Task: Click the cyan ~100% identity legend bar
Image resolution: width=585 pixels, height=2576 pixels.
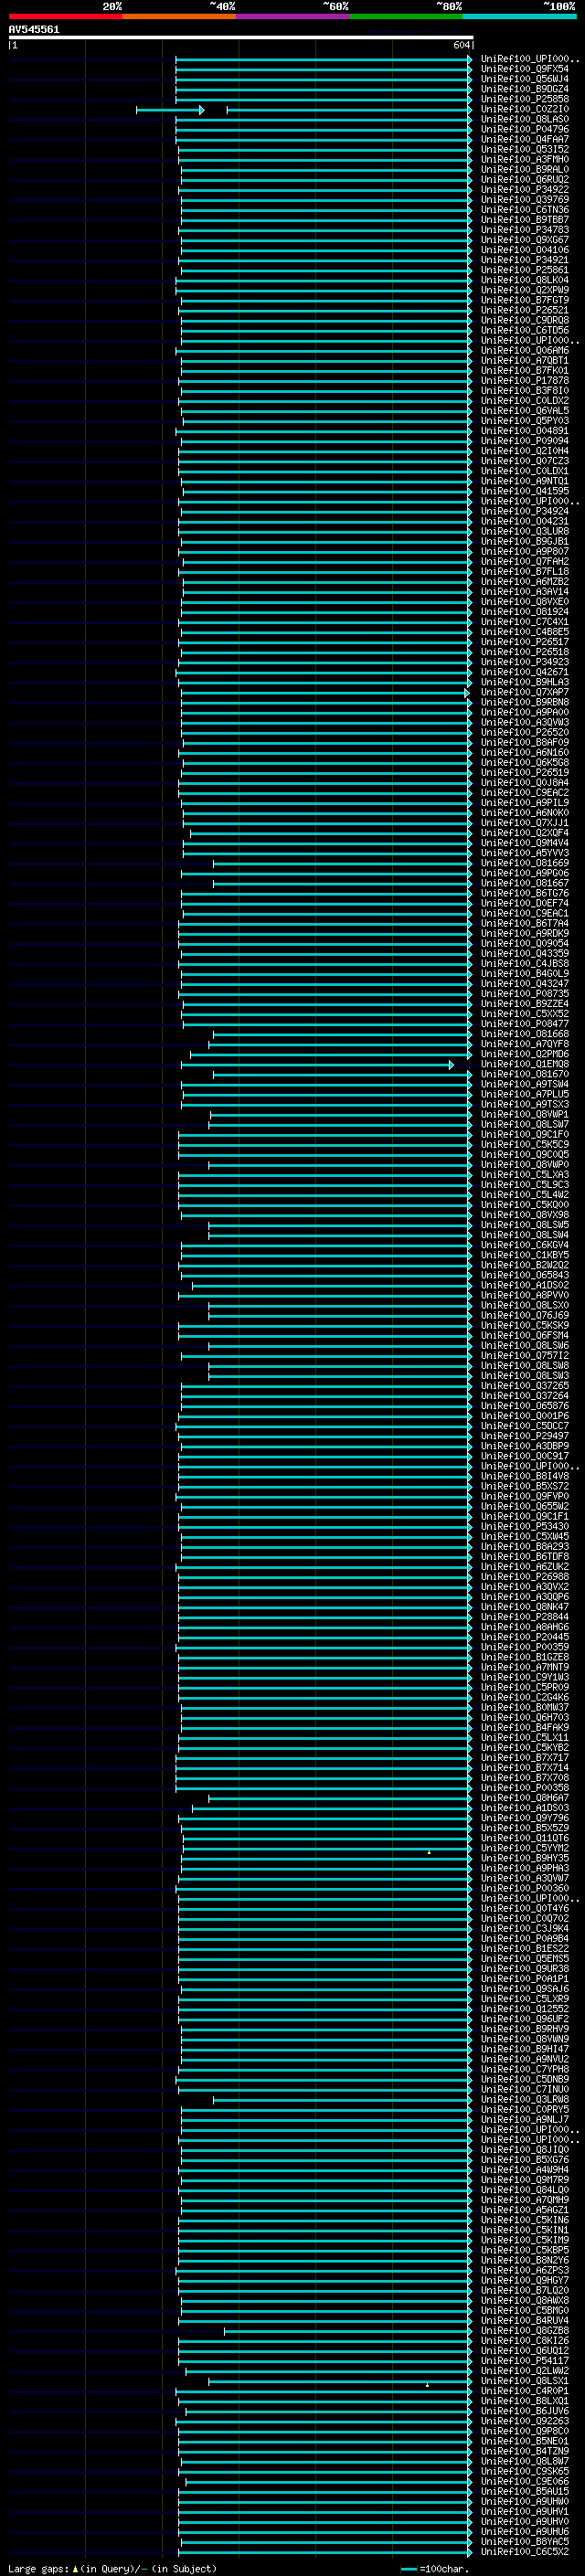Action: (520, 16)
